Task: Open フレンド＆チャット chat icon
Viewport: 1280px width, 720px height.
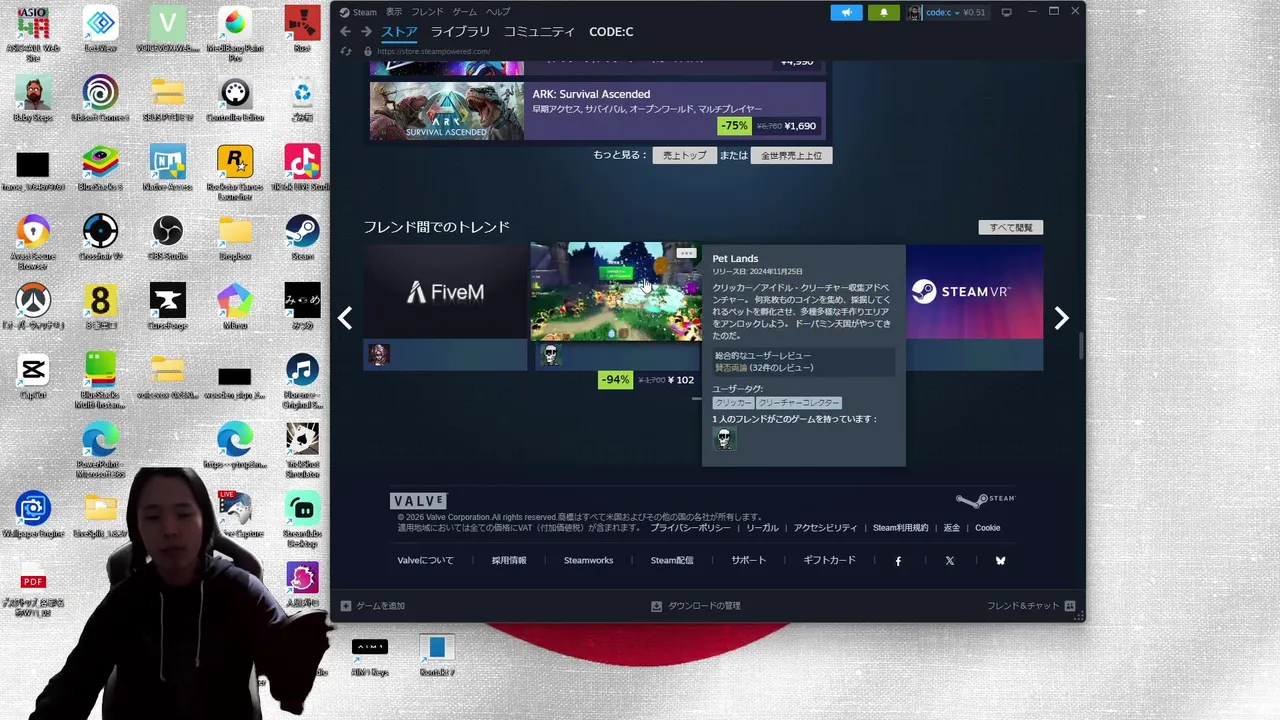Action: 1070,606
